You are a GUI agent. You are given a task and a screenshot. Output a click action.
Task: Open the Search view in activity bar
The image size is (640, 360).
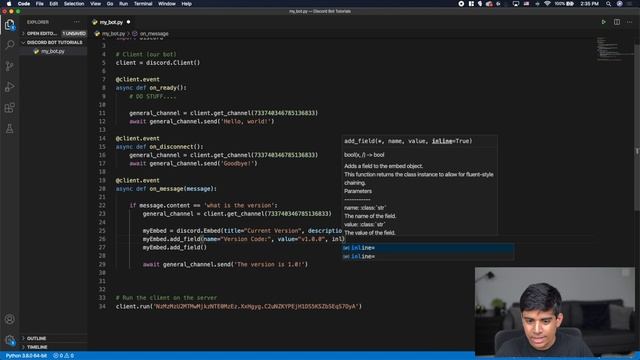pos(10,45)
